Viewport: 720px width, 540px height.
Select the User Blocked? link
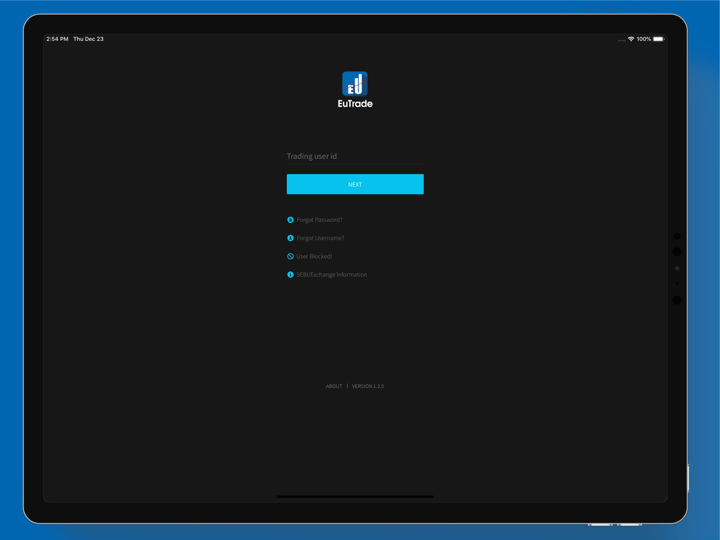point(314,256)
